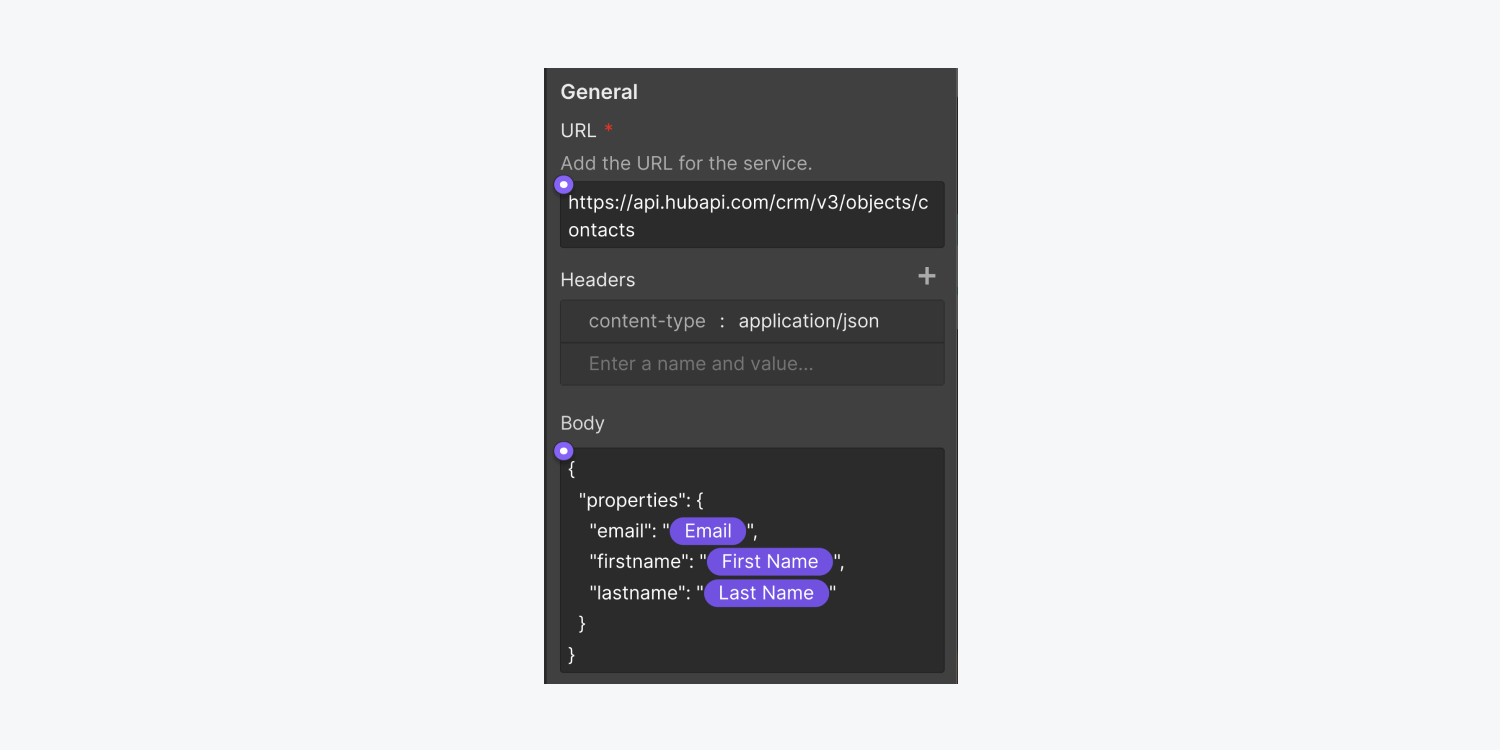Click the Body section label
Viewport: 1501px width, 751px height.
tap(582, 423)
